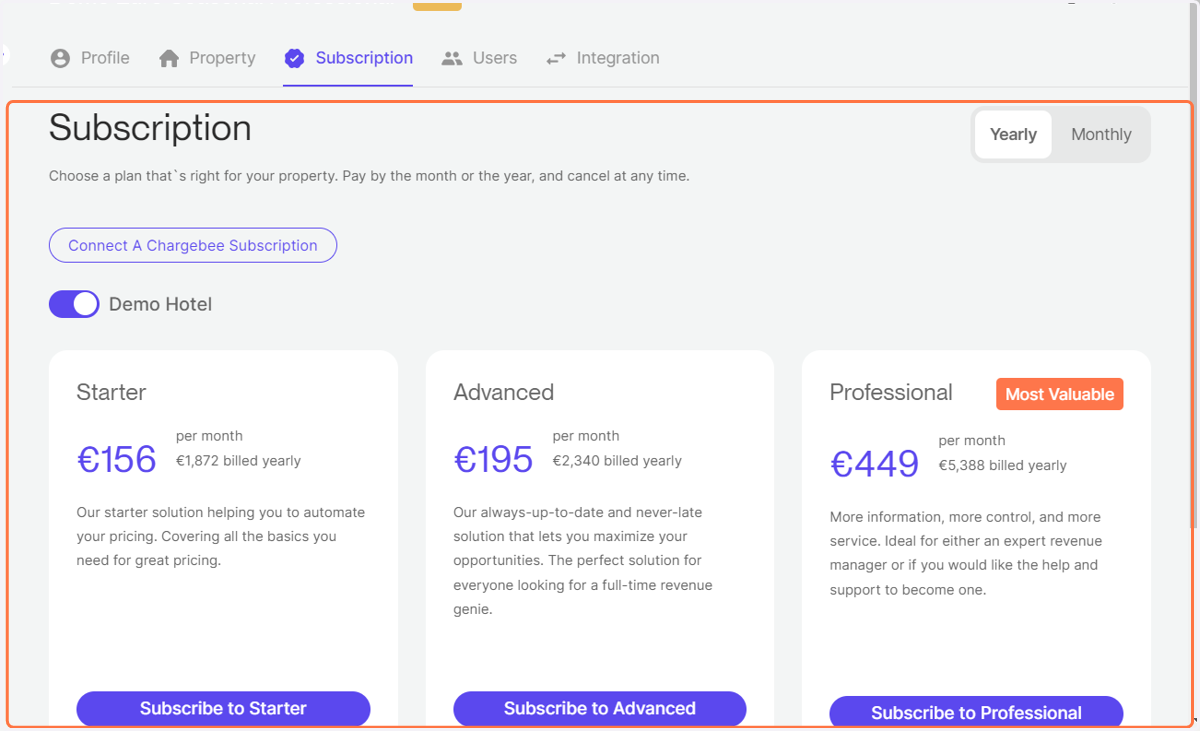The width and height of the screenshot is (1200, 731).
Task: Click the verified badge icon beside Subscription
Action: (294, 58)
